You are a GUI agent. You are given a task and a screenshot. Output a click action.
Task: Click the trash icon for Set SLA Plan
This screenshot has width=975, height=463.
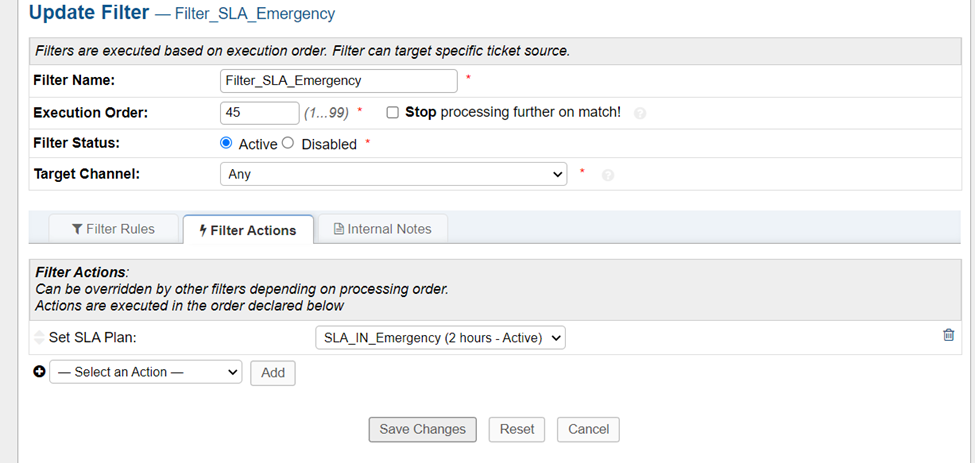(x=948, y=336)
